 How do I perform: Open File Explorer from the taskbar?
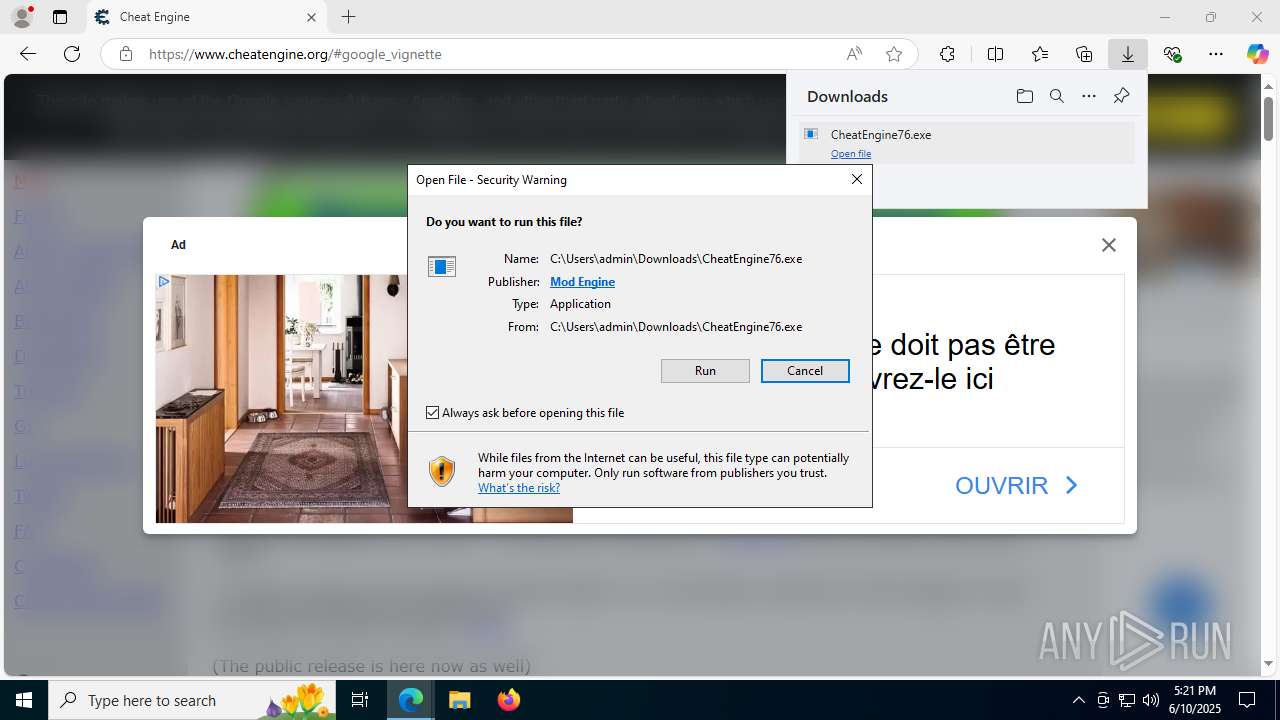pyautogui.click(x=459, y=700)
